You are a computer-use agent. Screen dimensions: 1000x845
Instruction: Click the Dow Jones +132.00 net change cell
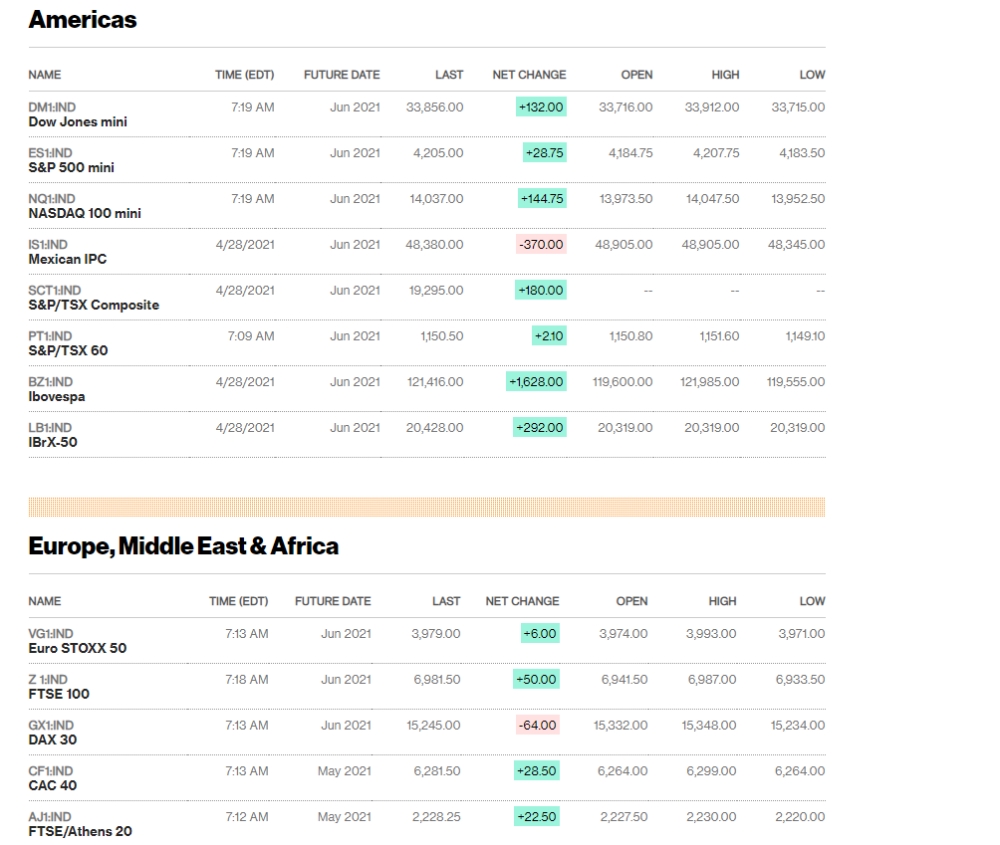click(540, 107)
